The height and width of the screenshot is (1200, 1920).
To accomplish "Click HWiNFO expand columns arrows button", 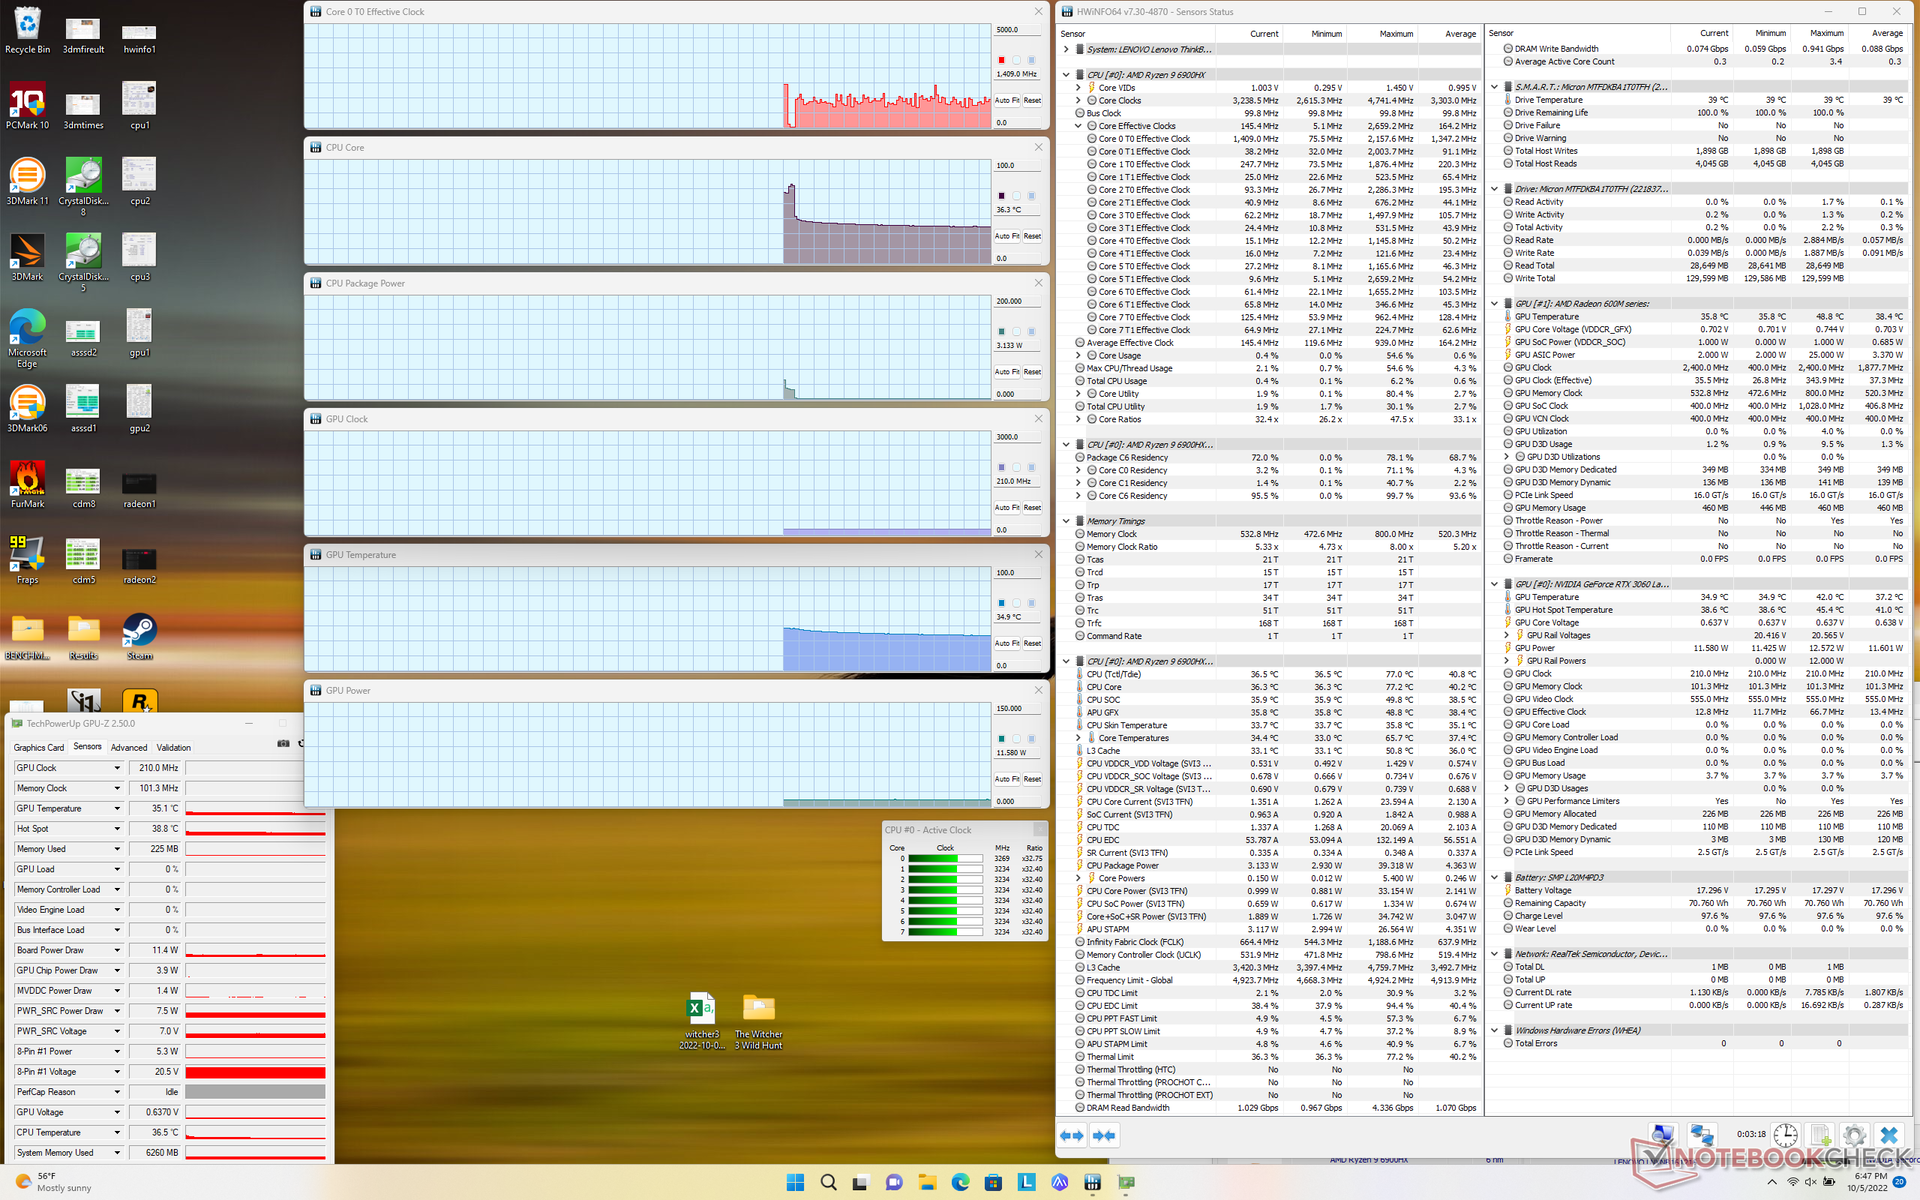I will pyautogui.click(x=1072, y=1136).
